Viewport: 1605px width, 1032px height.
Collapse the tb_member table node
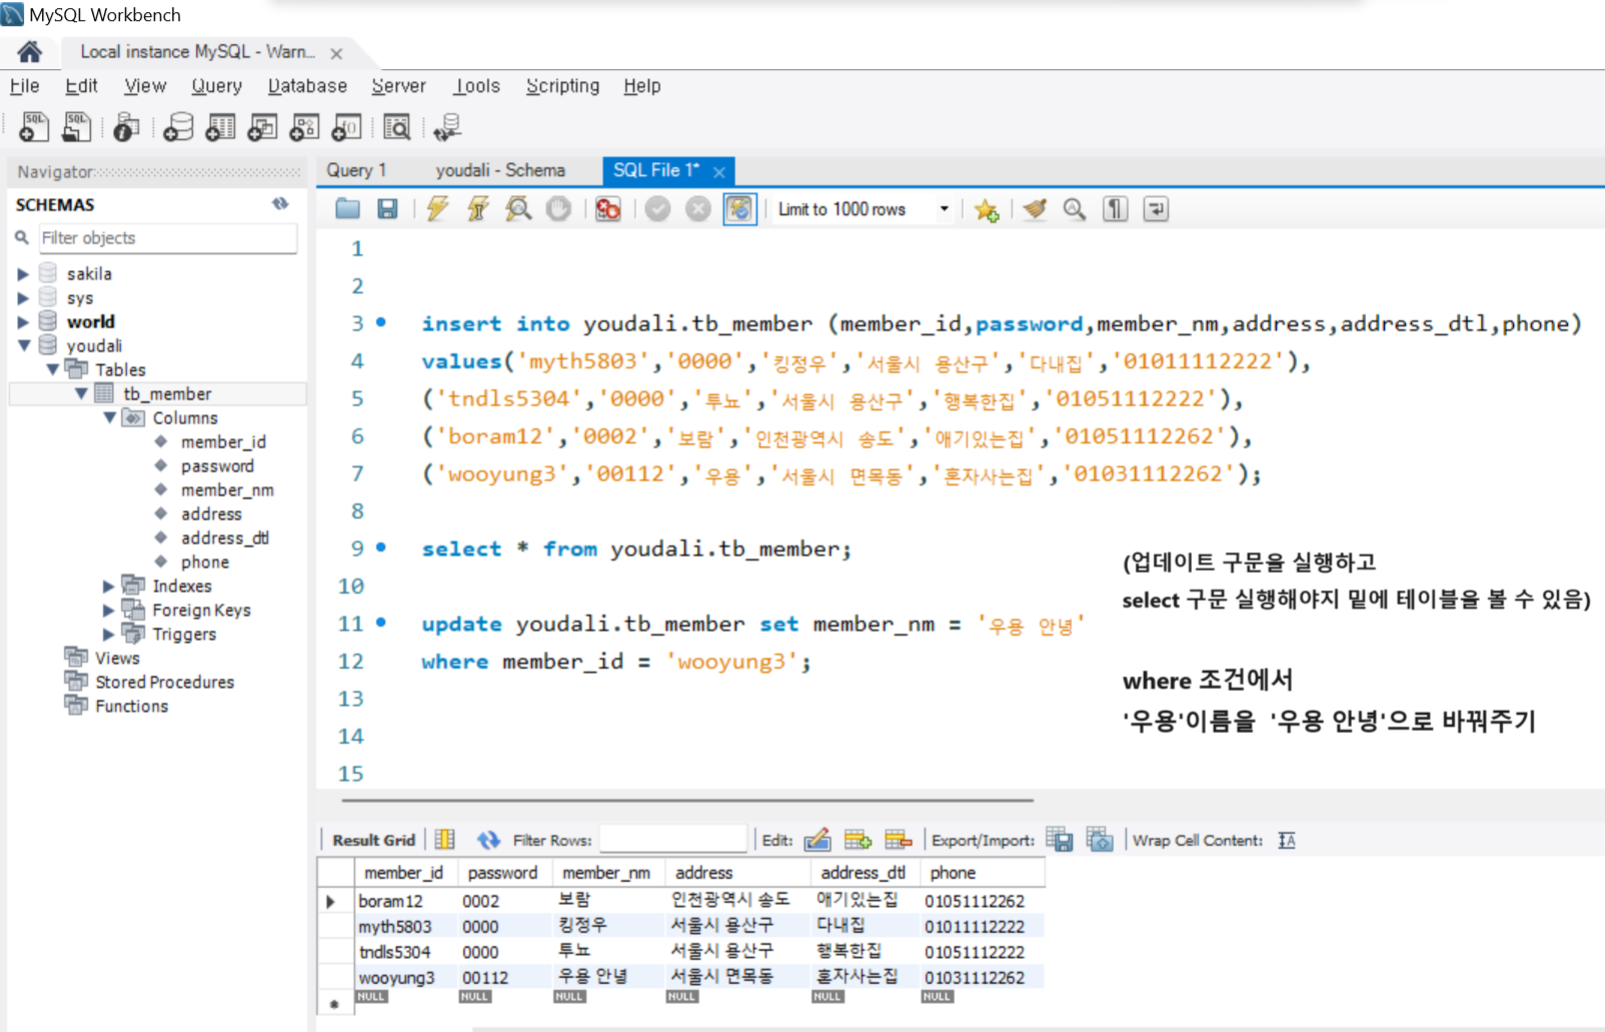tap(81, 394)
